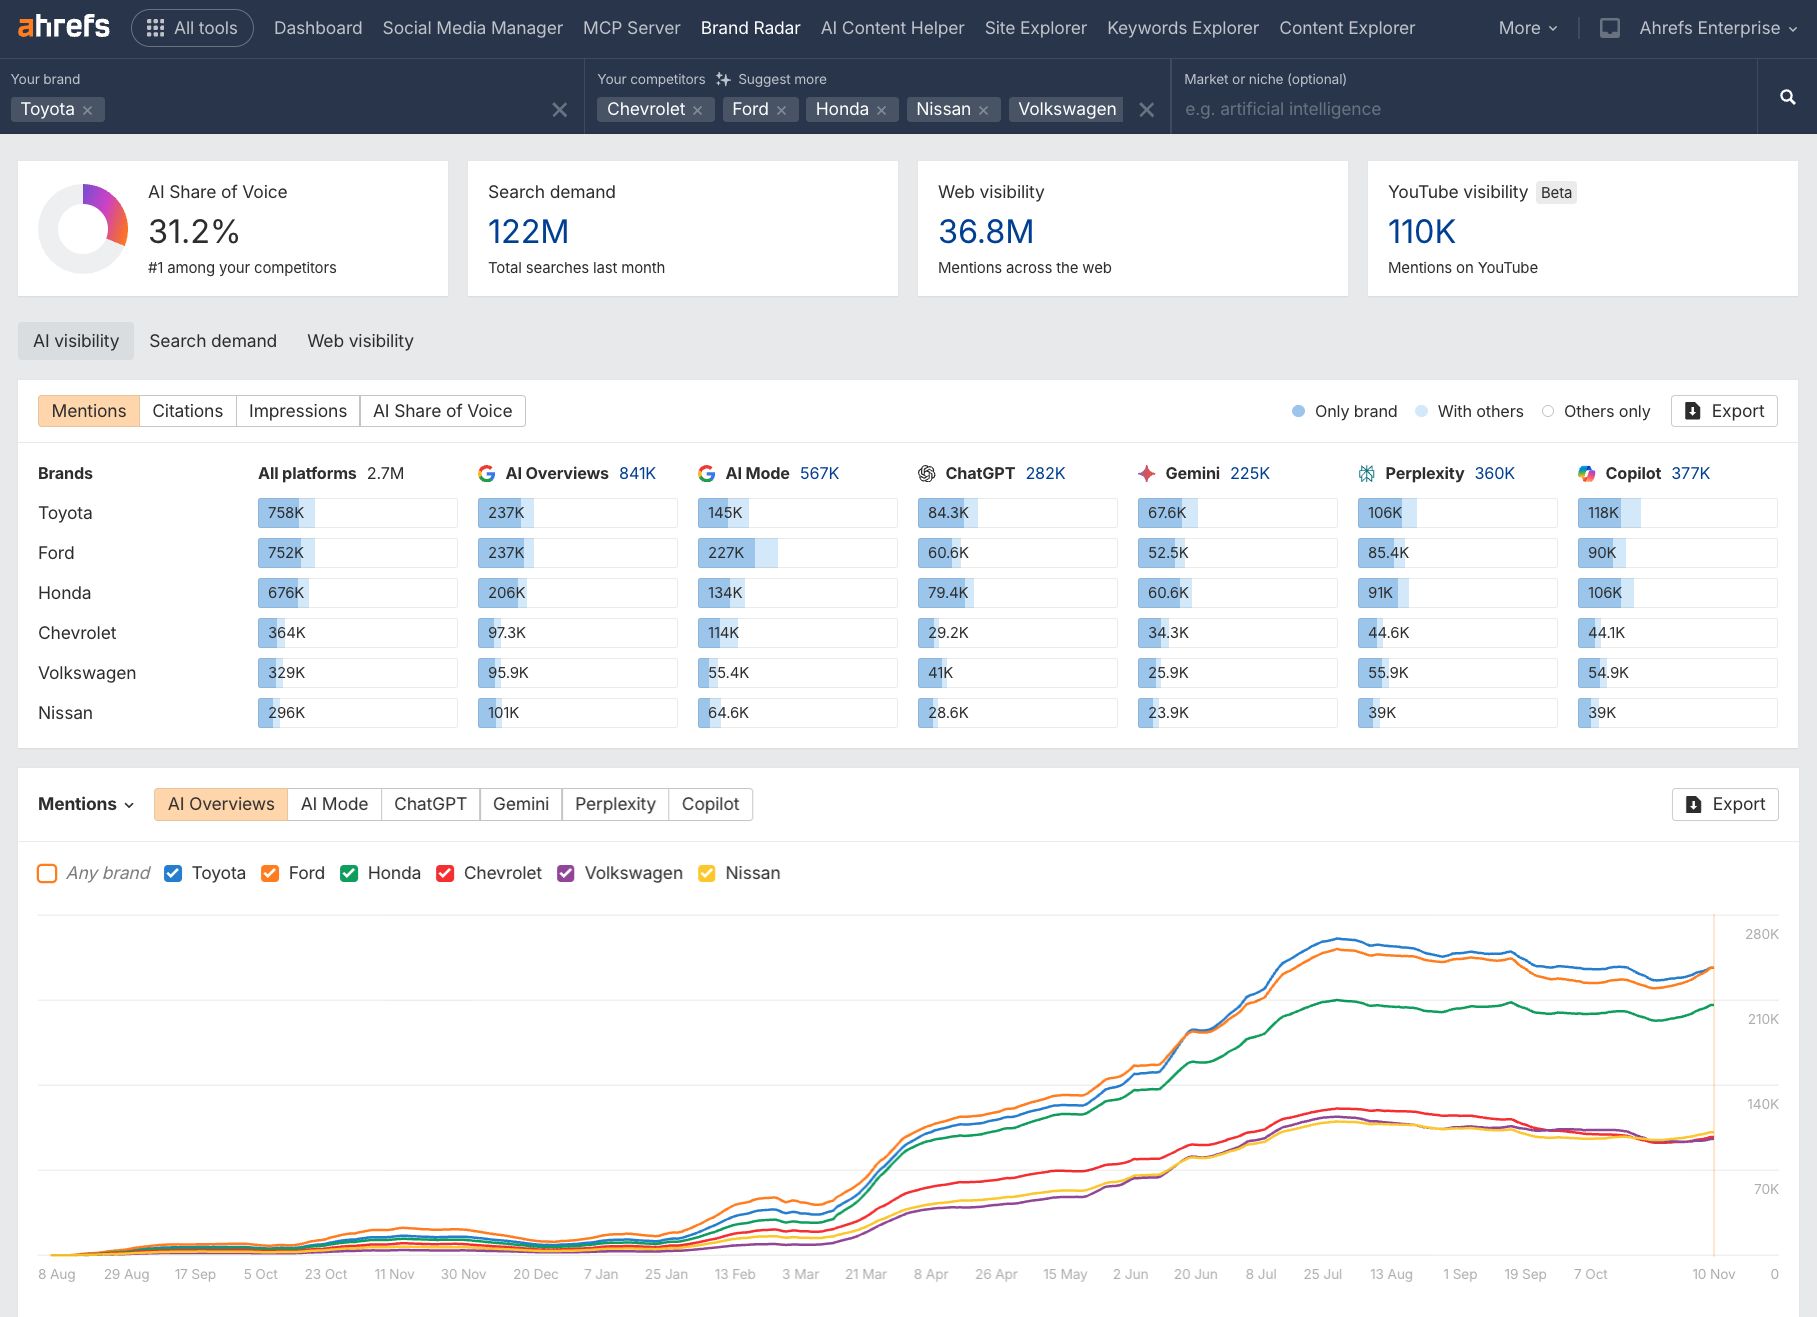The height and width of the screenshot is (1317, 1817).
Task: Click the Google icon next to AI Overviews
Action: point(487,473)
